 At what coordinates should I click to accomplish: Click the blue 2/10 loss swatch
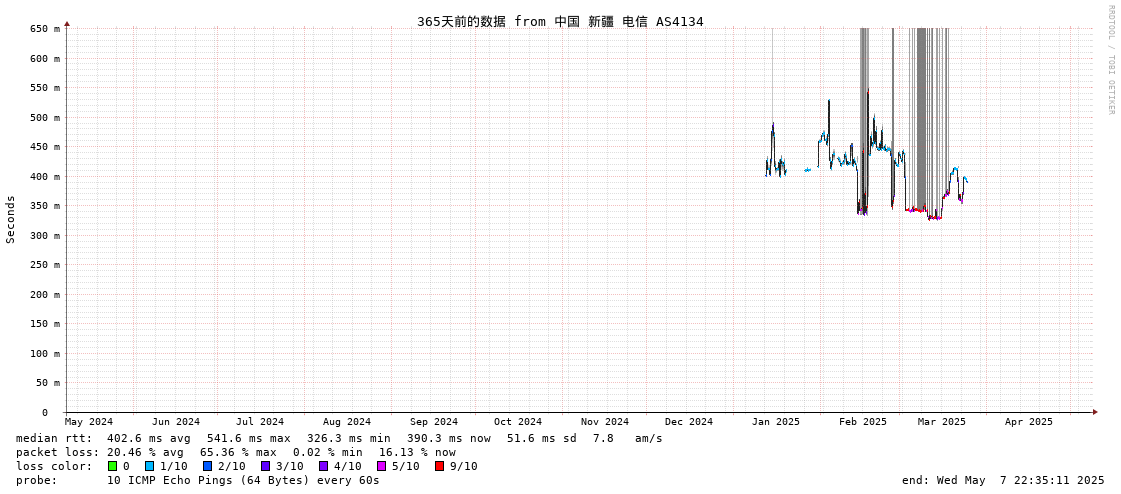coord(207,466)
